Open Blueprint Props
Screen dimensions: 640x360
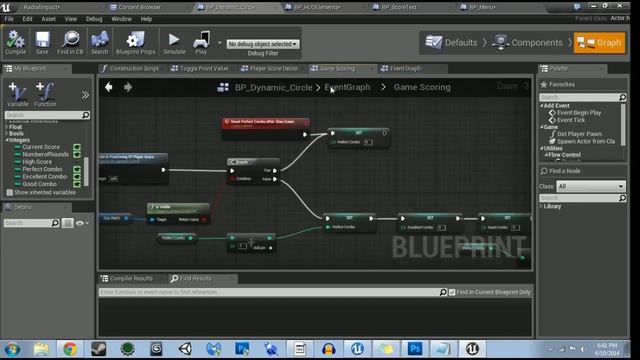click(x=136, y=42)
